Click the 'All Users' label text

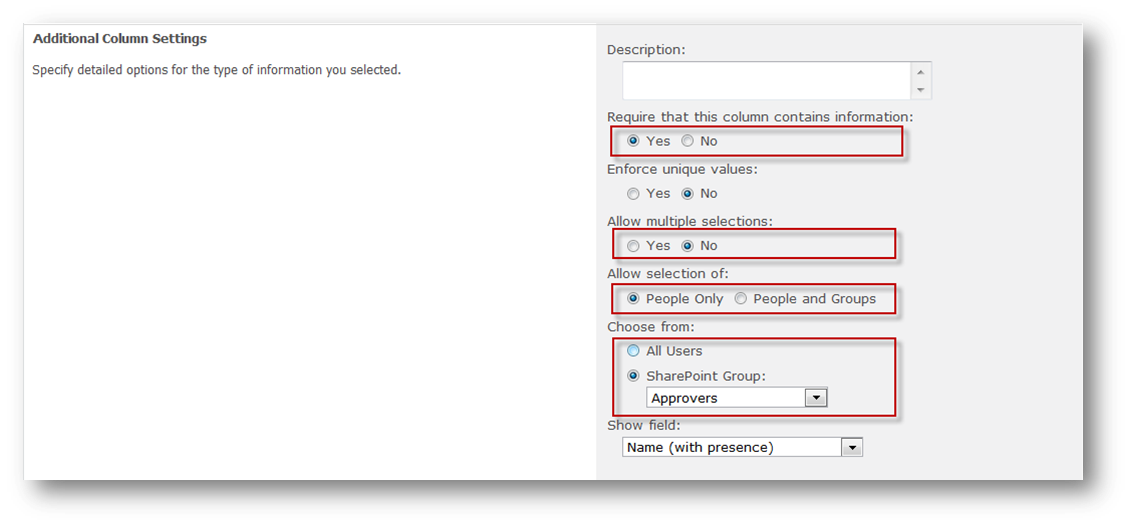(x=674, y=351)
